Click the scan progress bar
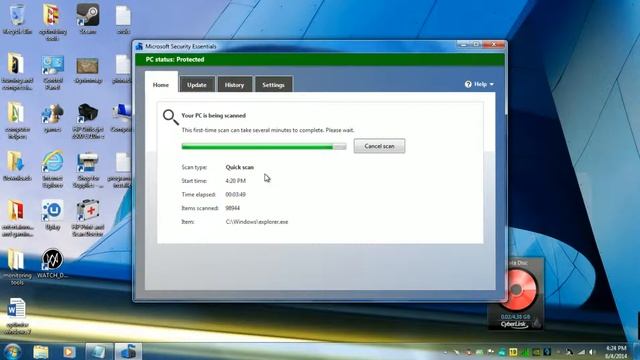The height and width of the screenshot is (360, 640). coord(264,147)
